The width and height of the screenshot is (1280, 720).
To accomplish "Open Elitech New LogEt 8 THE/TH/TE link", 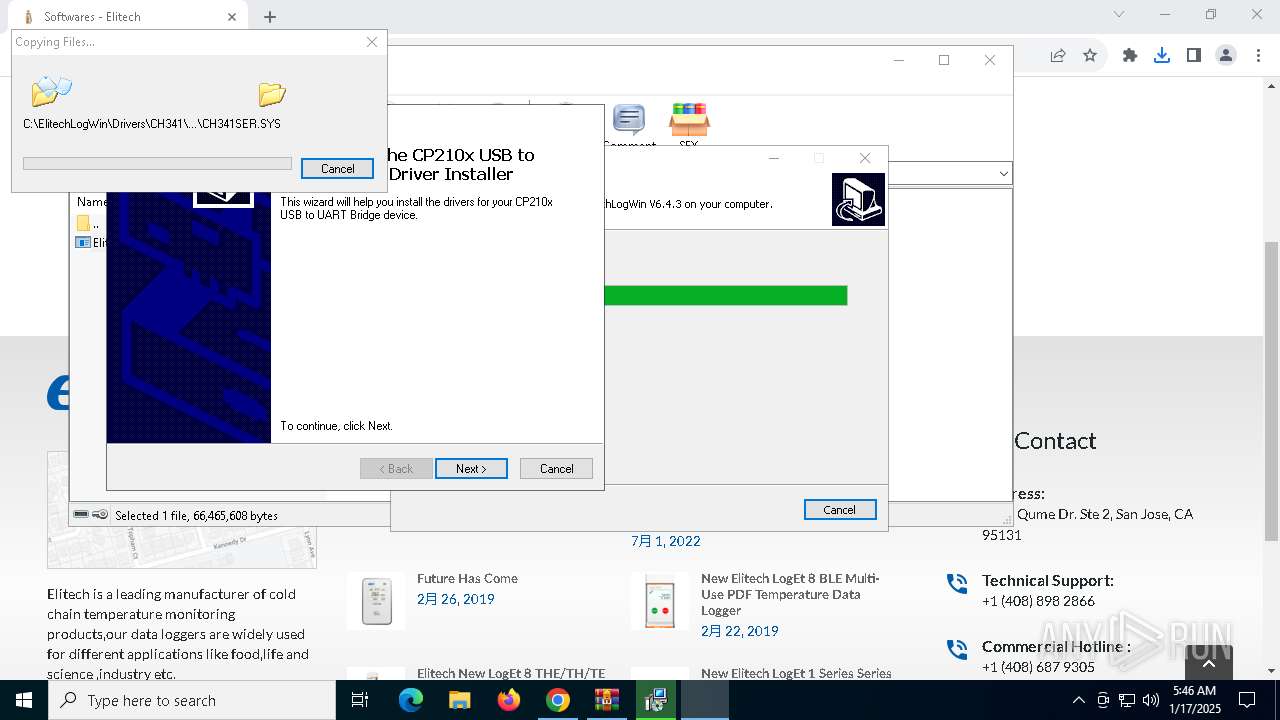I will tap(511, 673).
